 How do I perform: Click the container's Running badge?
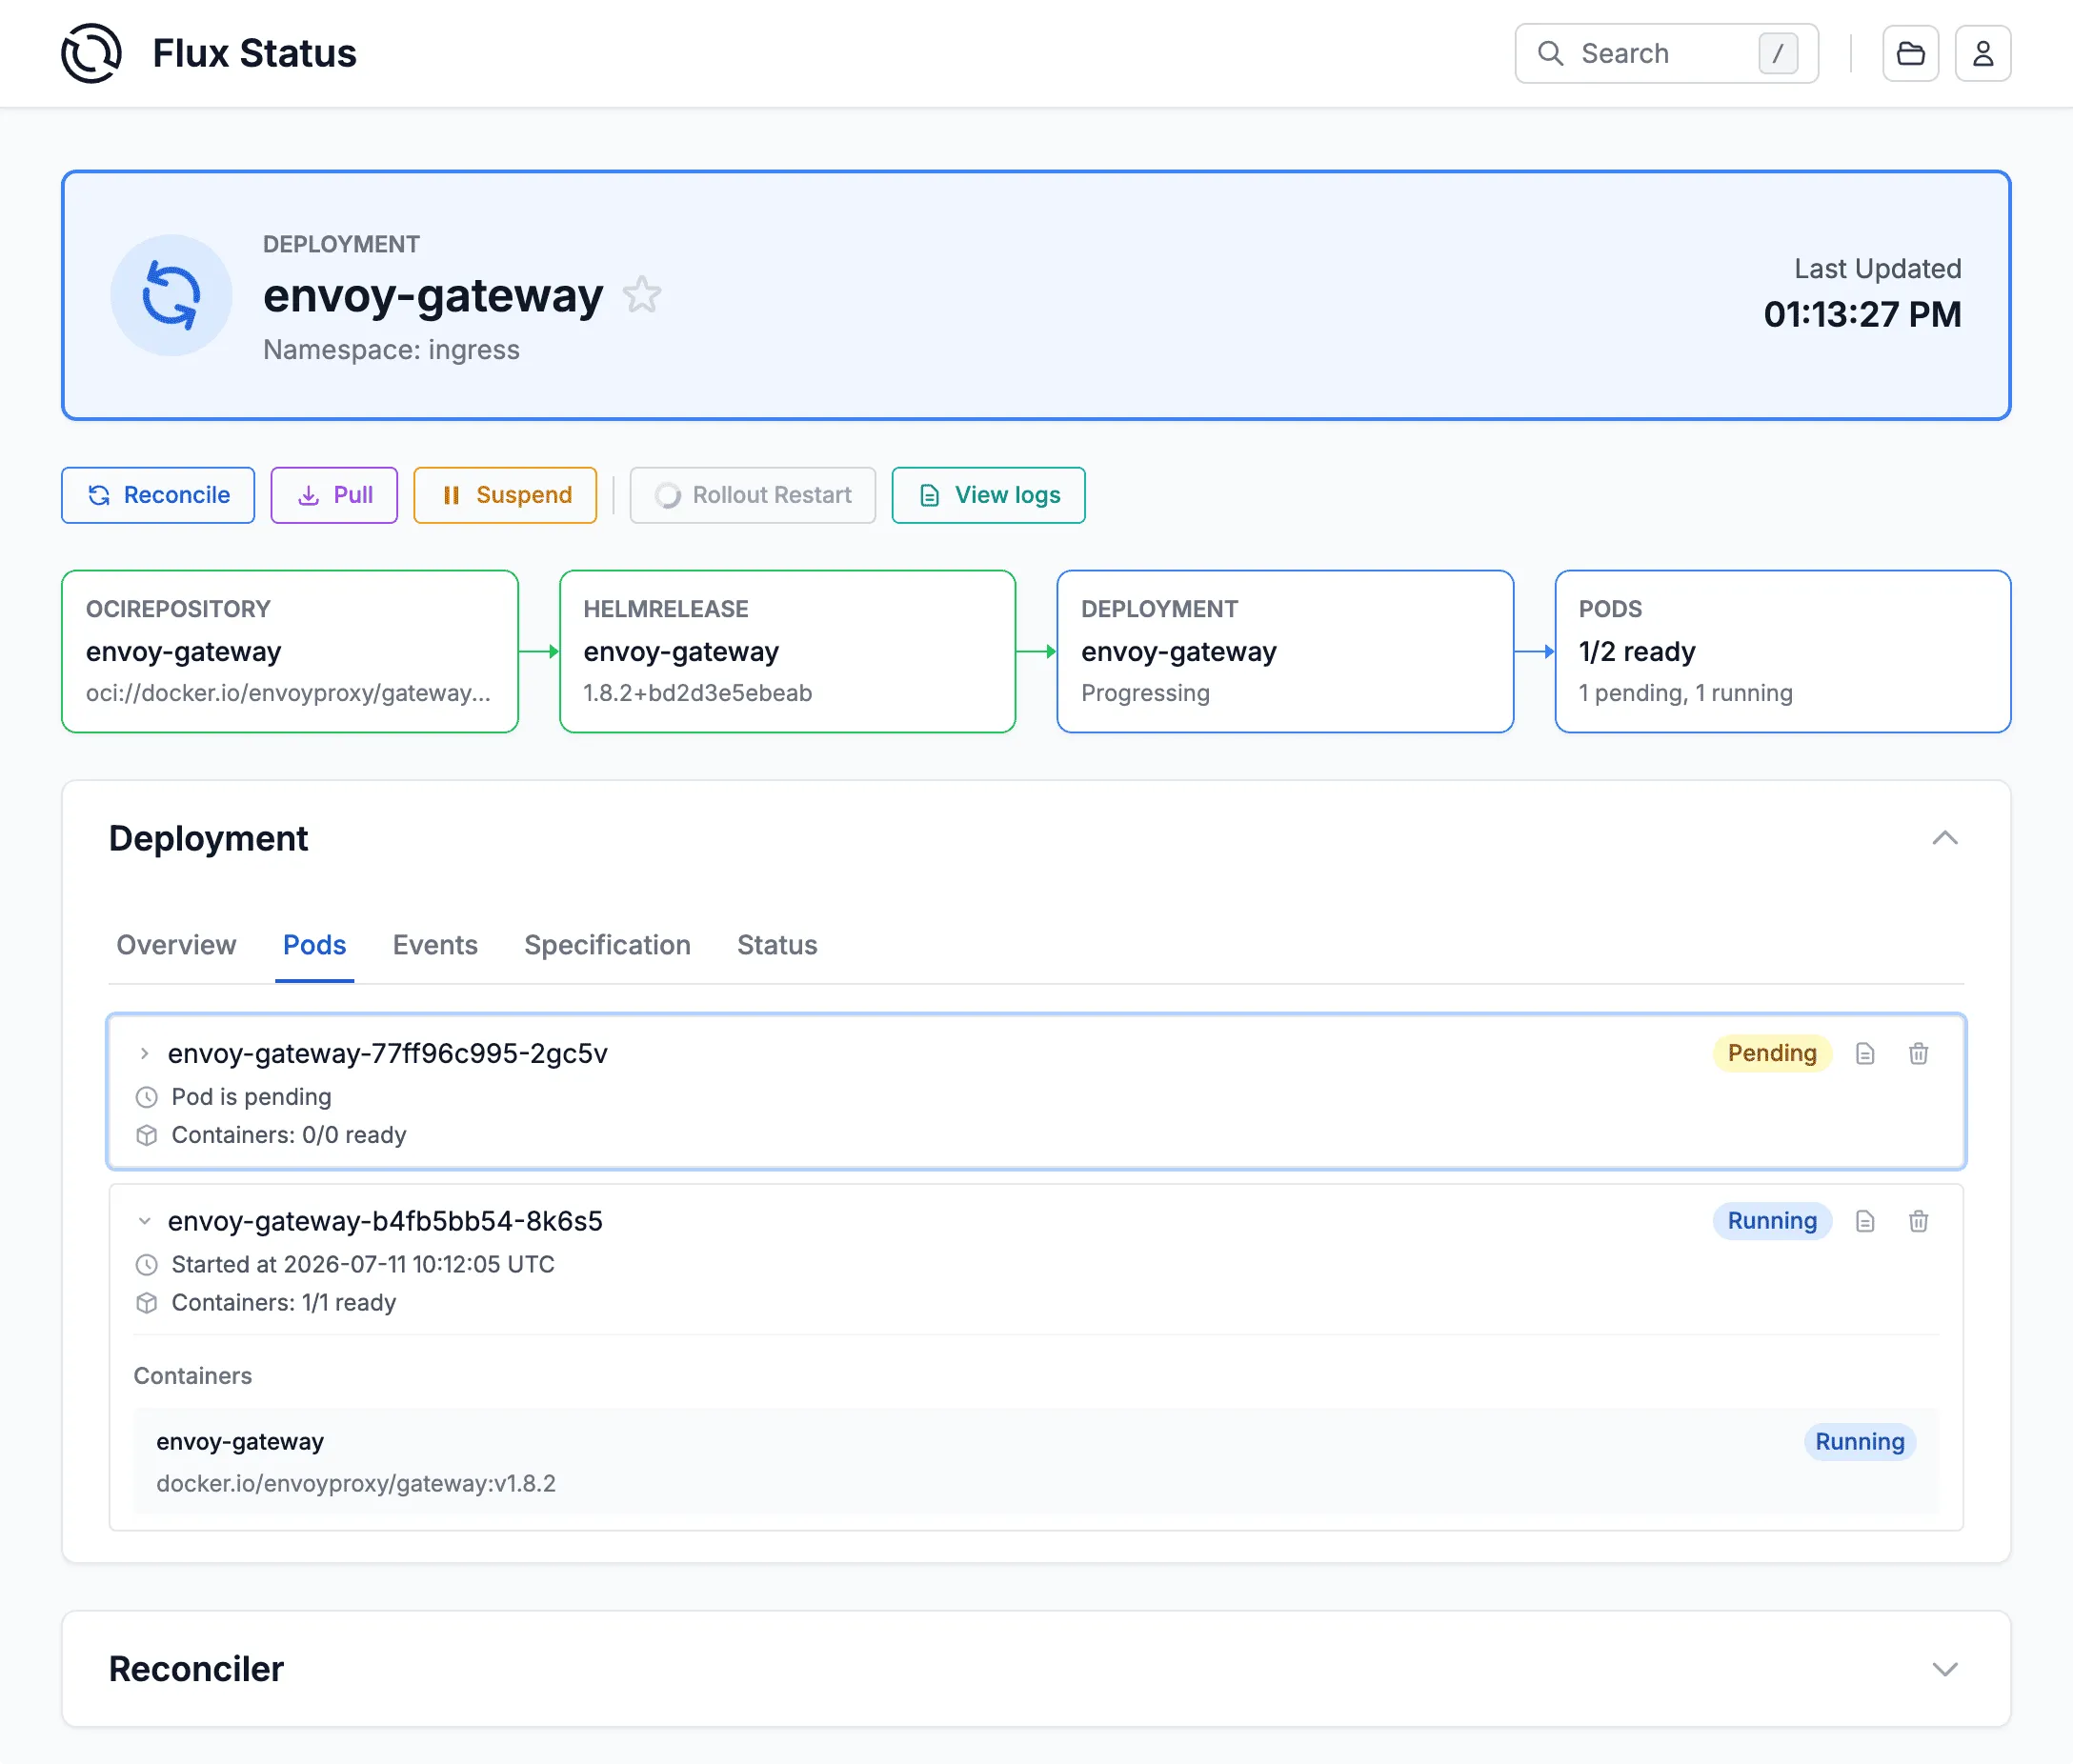click(x=1860, y=1442)
